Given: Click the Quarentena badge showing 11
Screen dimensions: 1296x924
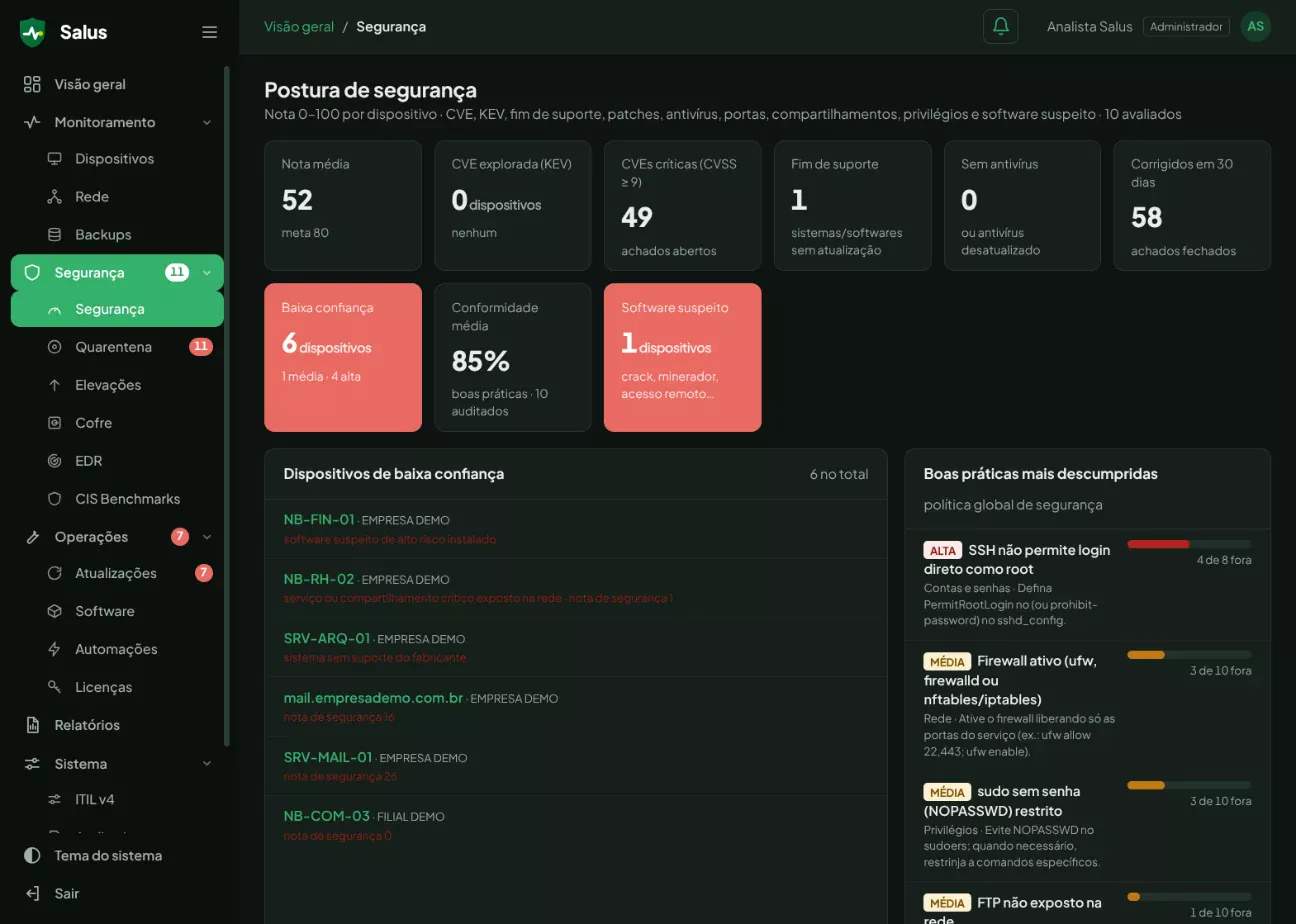Looking at the screenshot, I should pos(201,347).
